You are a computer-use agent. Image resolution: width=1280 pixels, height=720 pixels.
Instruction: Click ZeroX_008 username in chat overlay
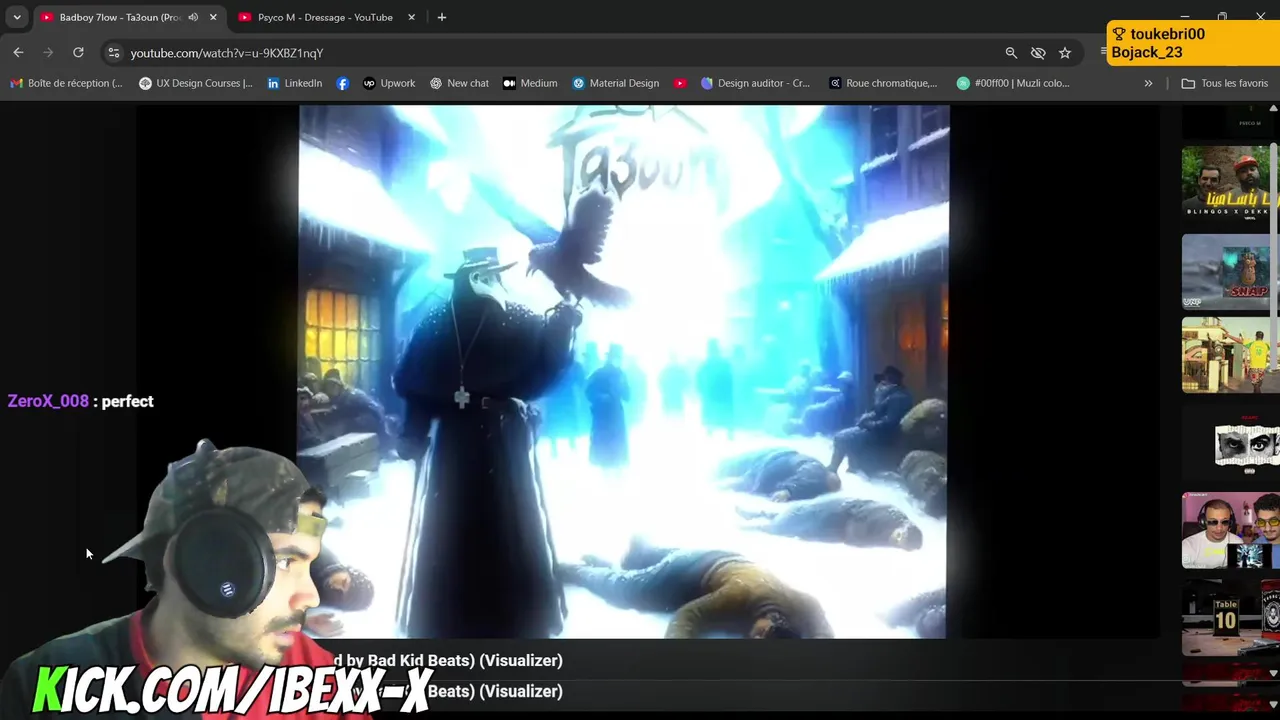pos(48,401)
